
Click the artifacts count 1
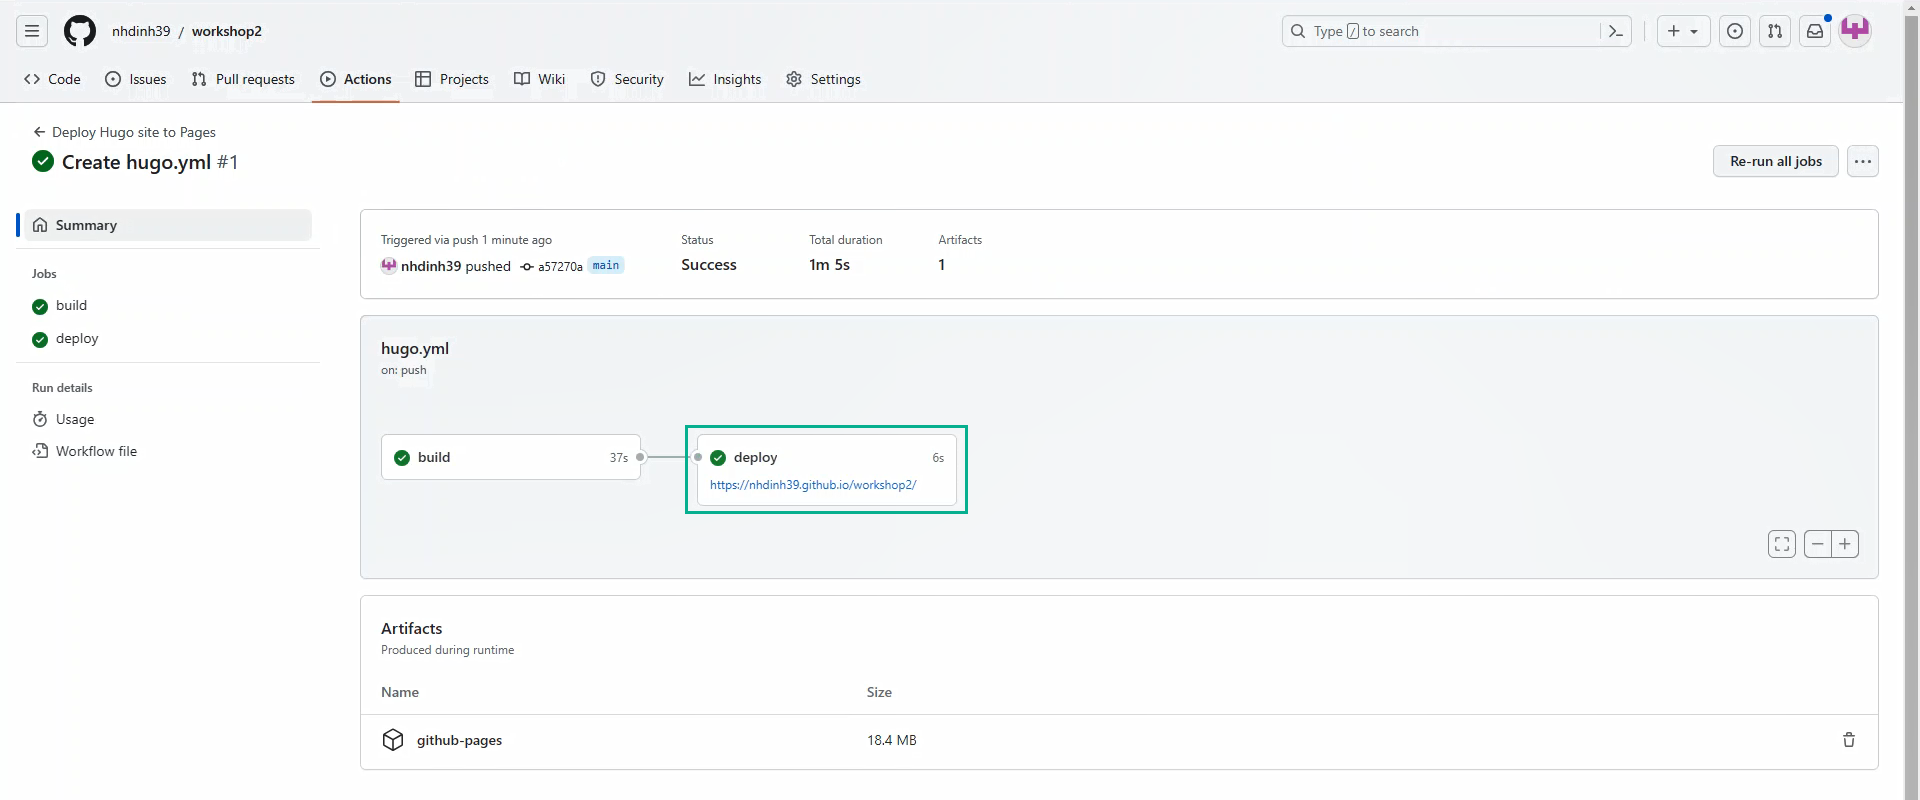click(x=941, y=265)
